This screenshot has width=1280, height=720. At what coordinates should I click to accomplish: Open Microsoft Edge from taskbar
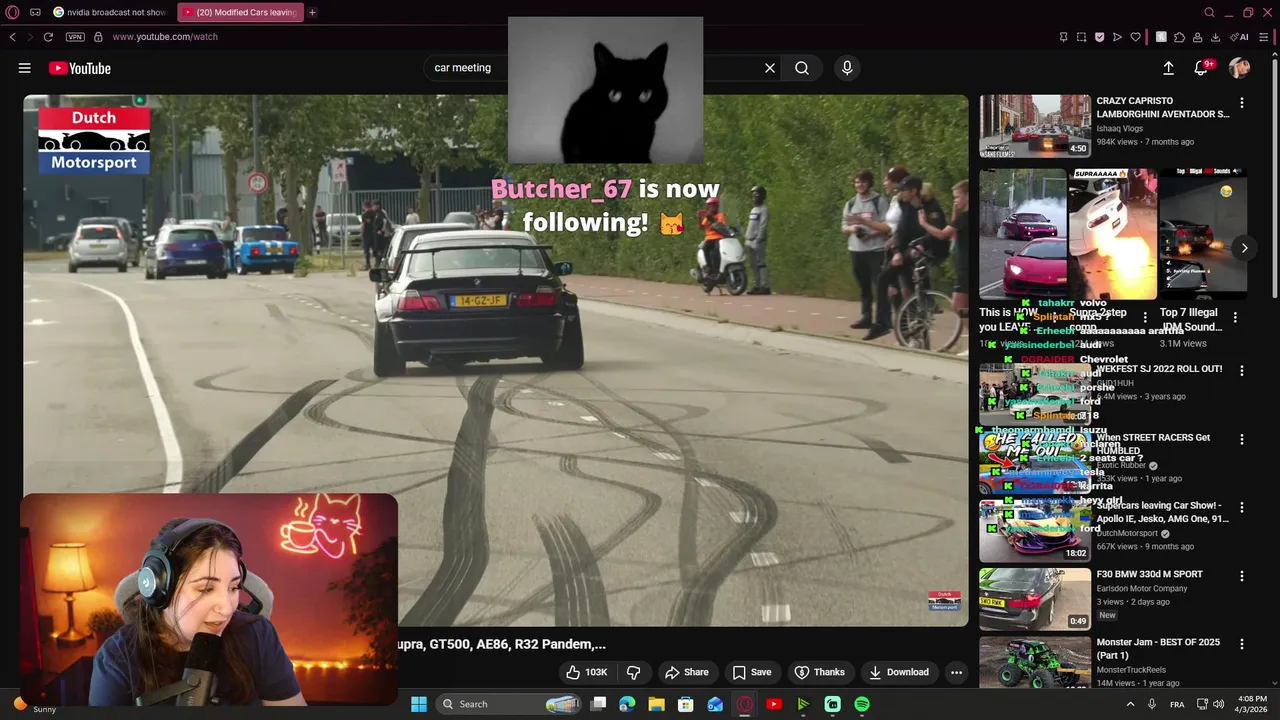627,704
